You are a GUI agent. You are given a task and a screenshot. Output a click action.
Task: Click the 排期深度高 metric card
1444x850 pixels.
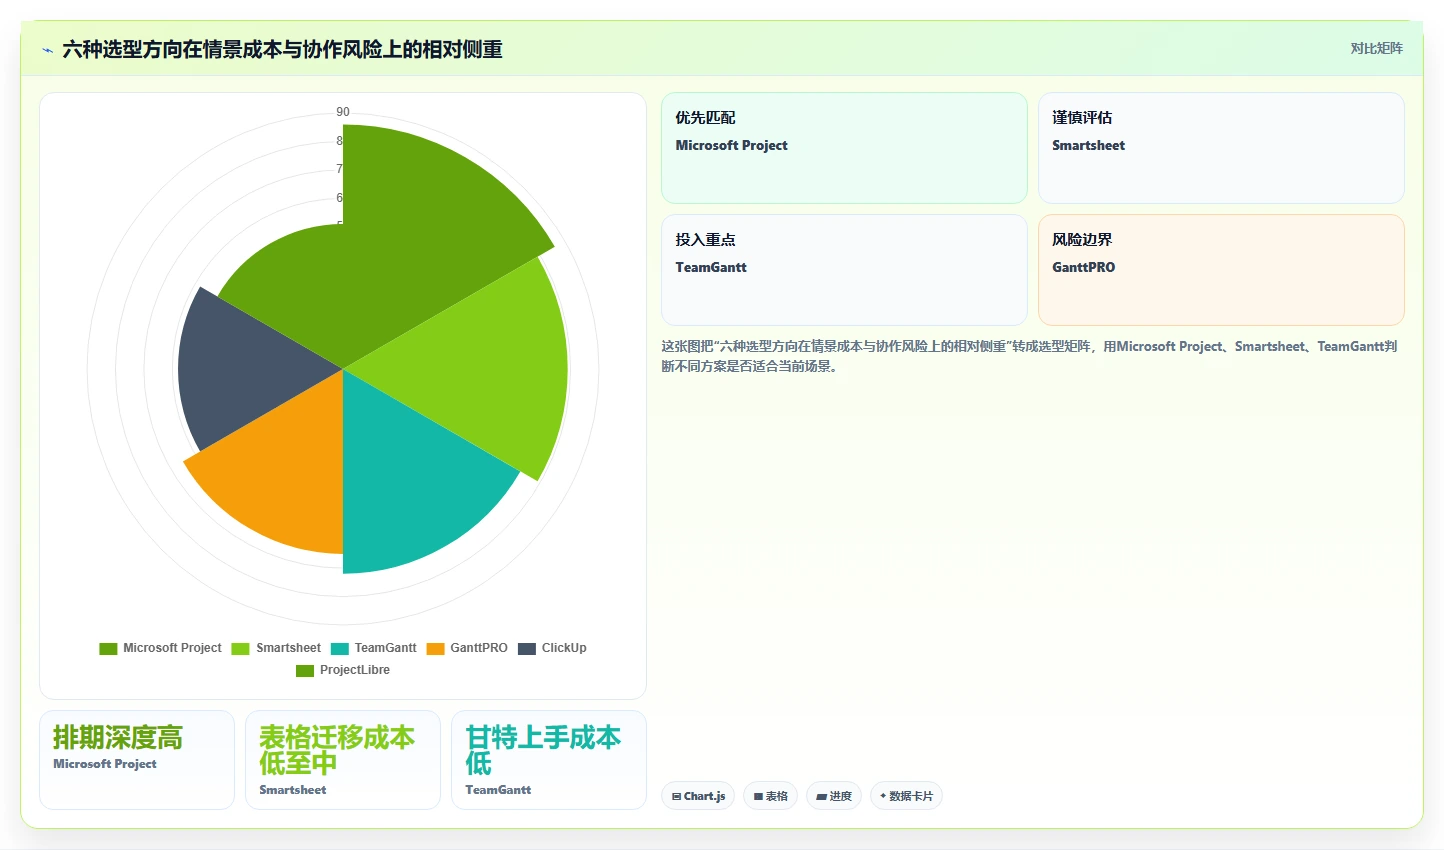(x=137, y=760)
